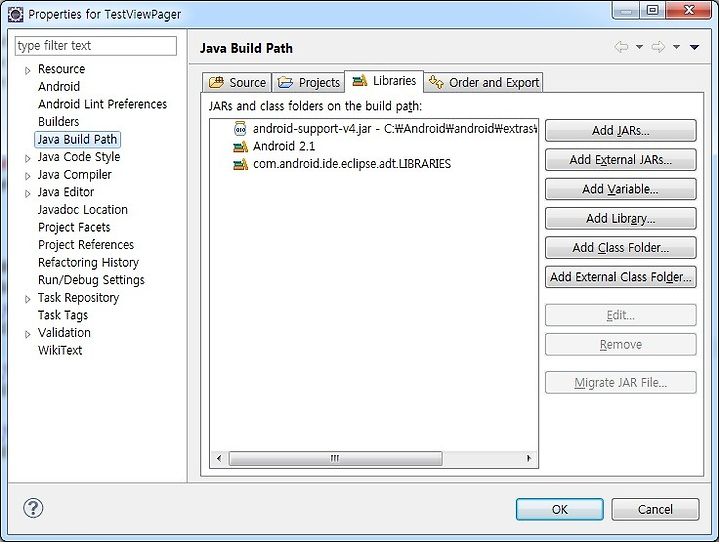Click the scrollbar right arrow

coord(529,458)
